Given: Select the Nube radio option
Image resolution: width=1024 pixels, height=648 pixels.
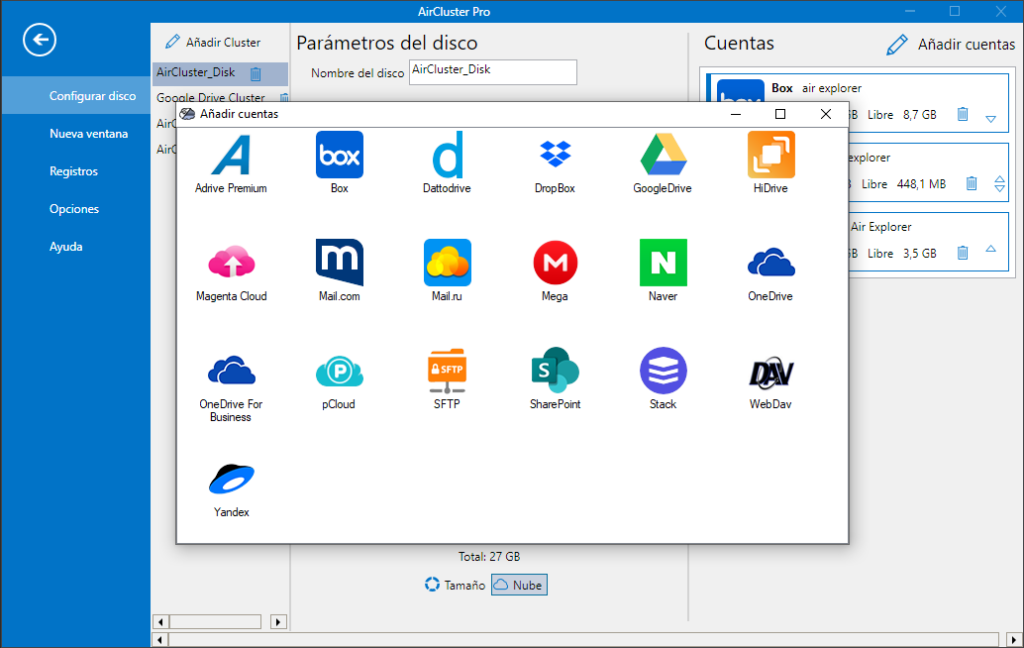Looking at the screenshot, I should [519, 585].
